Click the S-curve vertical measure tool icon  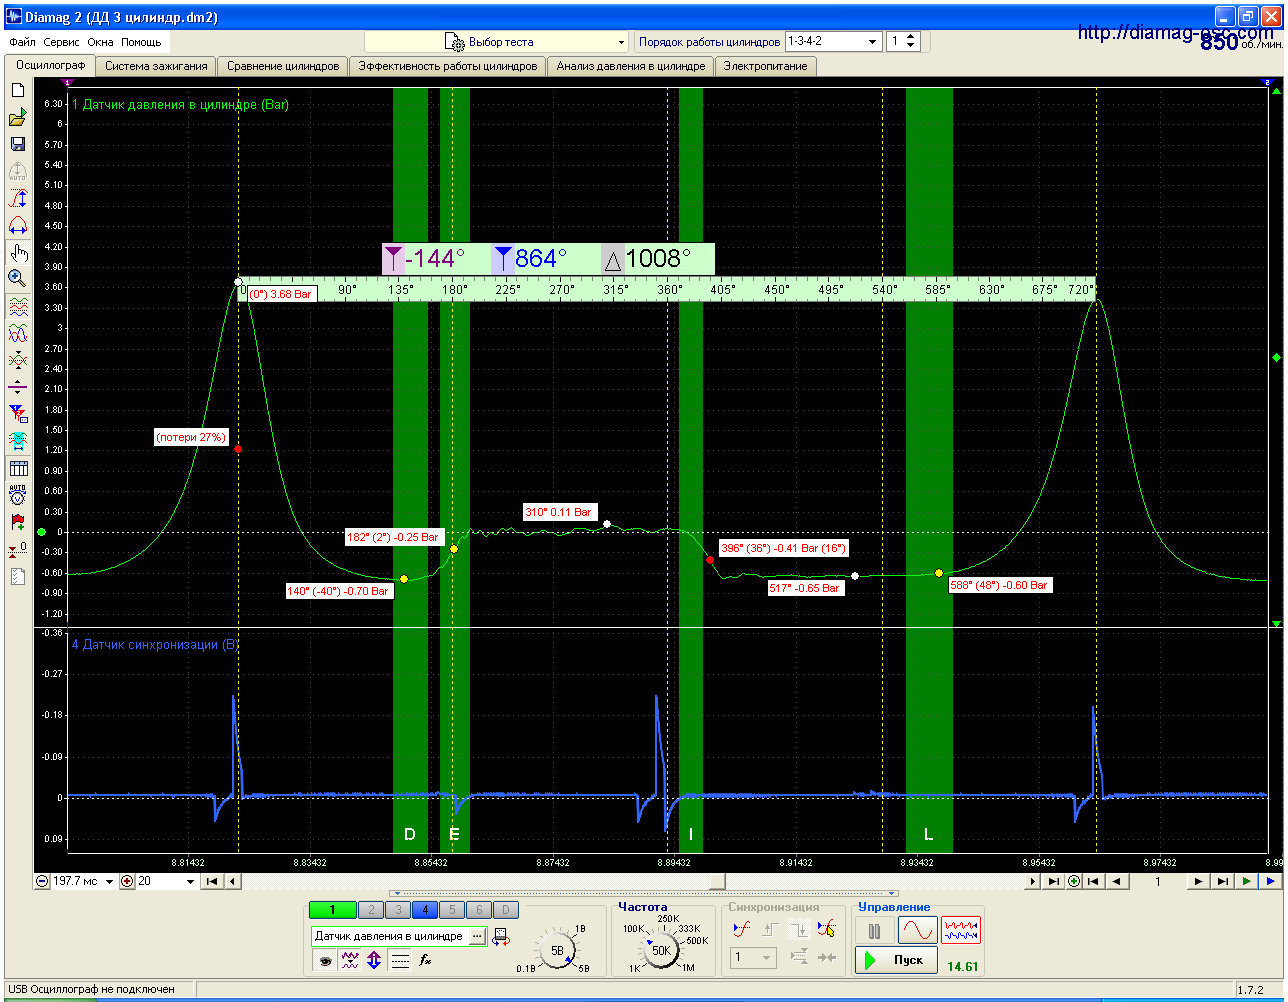pyautogui.click(x=17, y=198)
